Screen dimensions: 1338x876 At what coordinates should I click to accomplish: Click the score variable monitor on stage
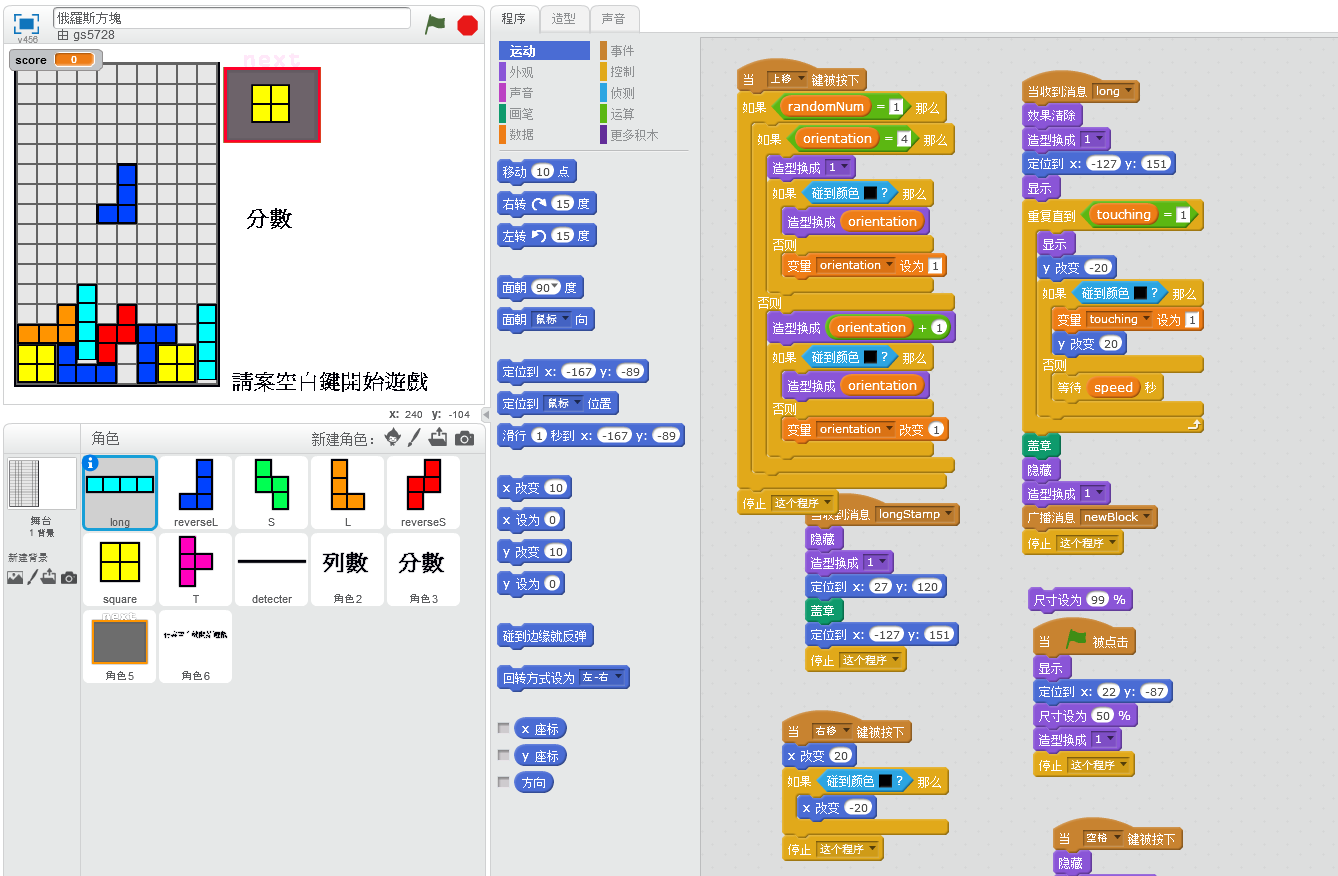(x=56, y=60)
